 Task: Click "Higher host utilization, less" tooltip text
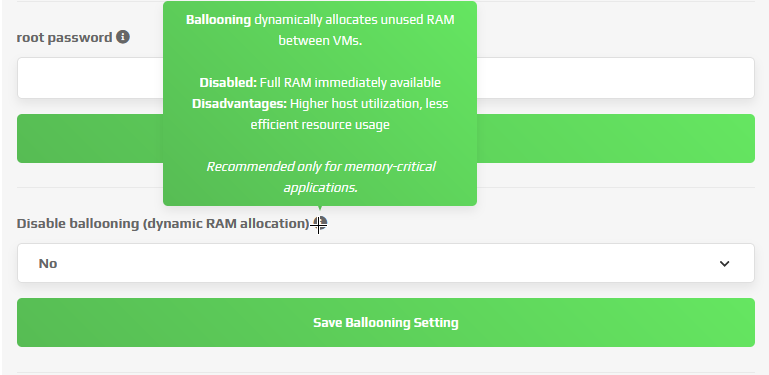(x=369, y=104)
